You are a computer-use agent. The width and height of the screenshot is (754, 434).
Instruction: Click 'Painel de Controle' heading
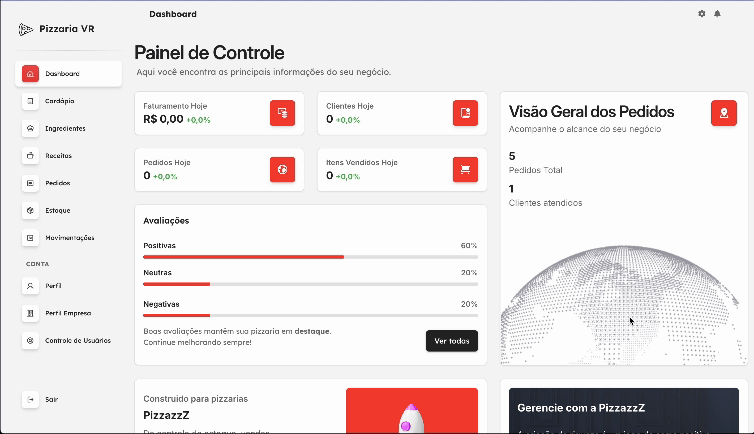tap(209, 53)
